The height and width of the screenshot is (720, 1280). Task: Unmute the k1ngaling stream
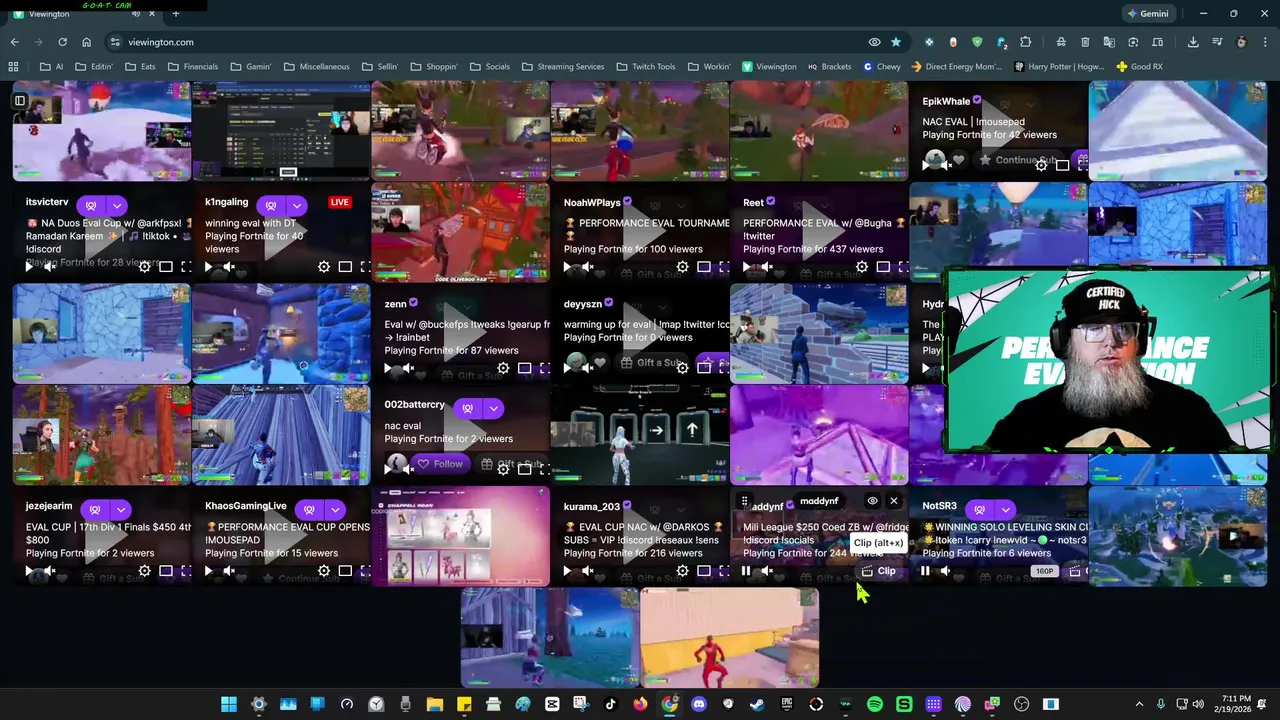229,267
